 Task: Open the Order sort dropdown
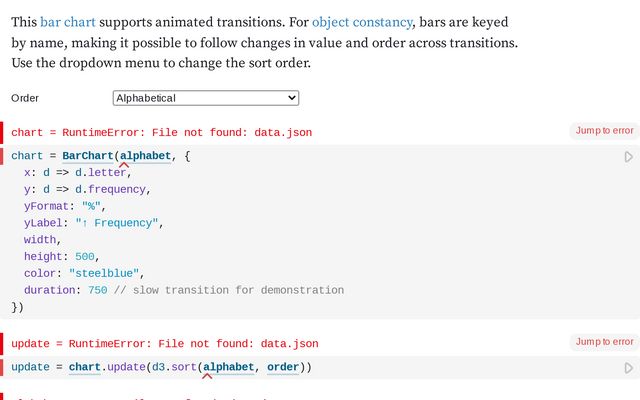(206, 98)
